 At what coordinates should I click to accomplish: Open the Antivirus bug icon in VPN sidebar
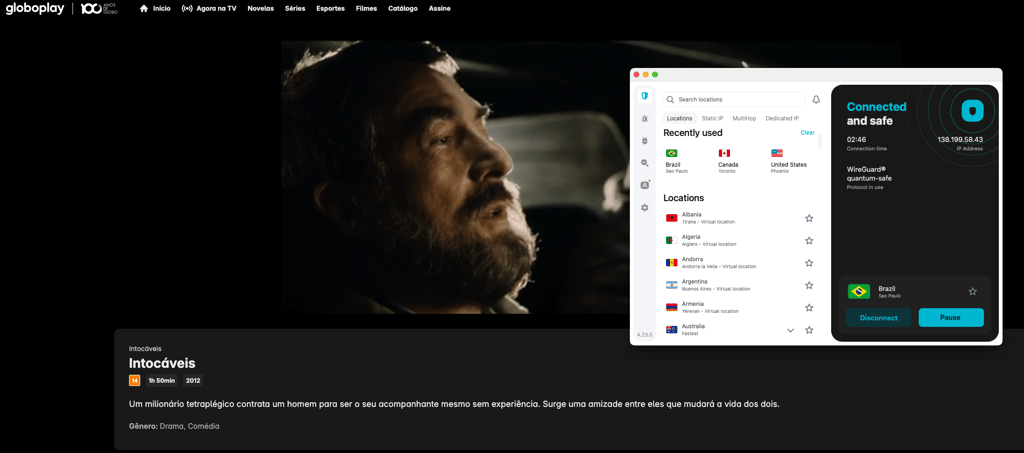coord(645,141)
